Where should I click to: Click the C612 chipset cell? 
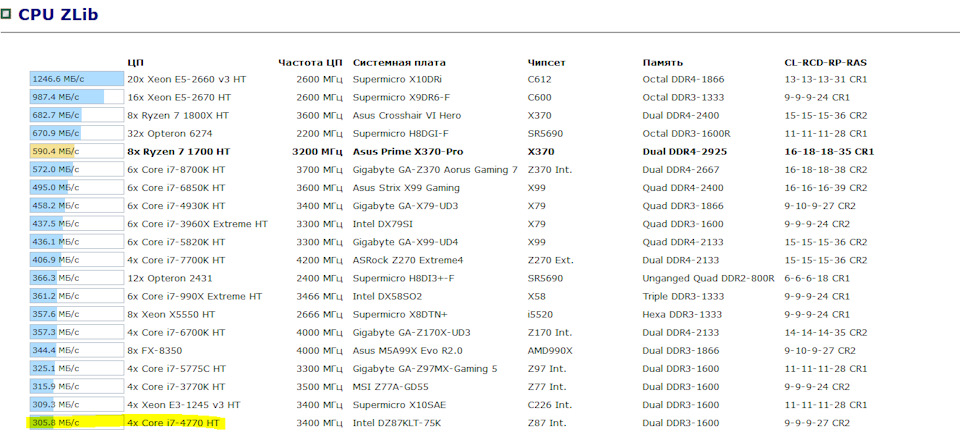click(x=539, y=79)
